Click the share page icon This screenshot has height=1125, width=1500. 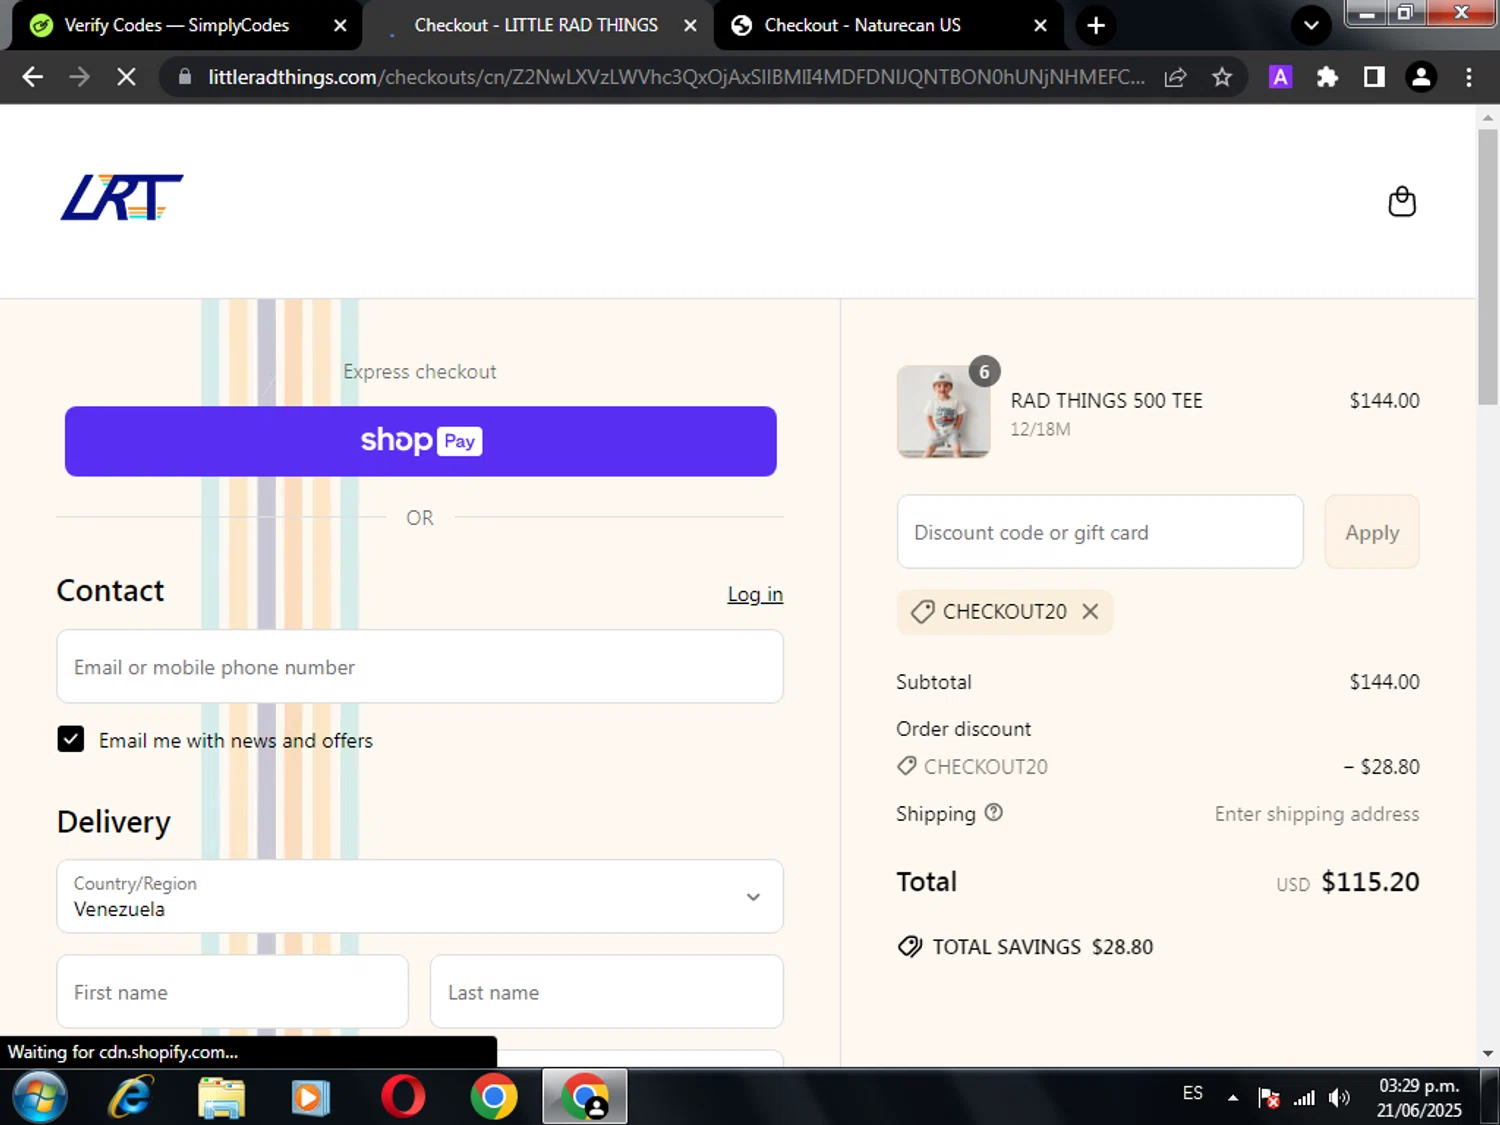[x=1175, y=77]
